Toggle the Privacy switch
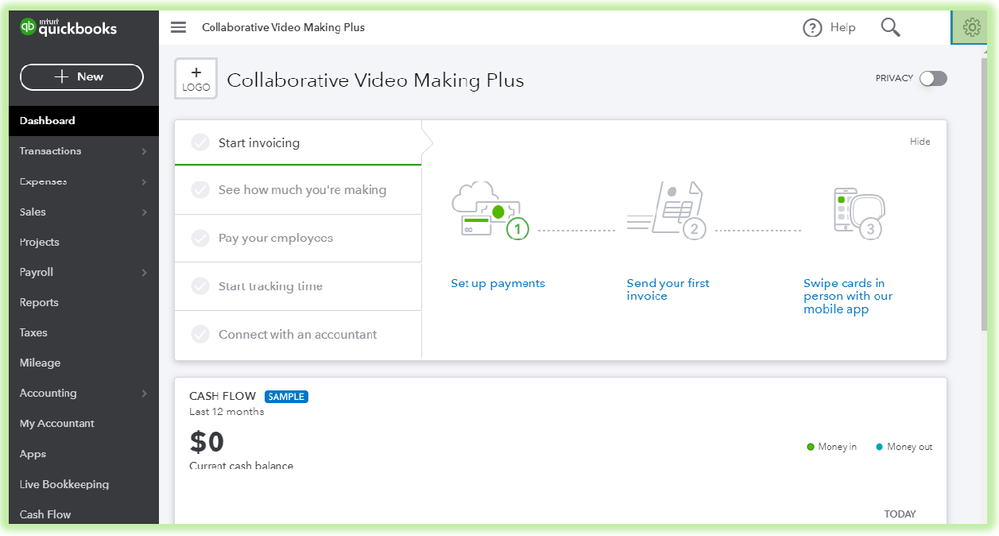 point(933,78)
